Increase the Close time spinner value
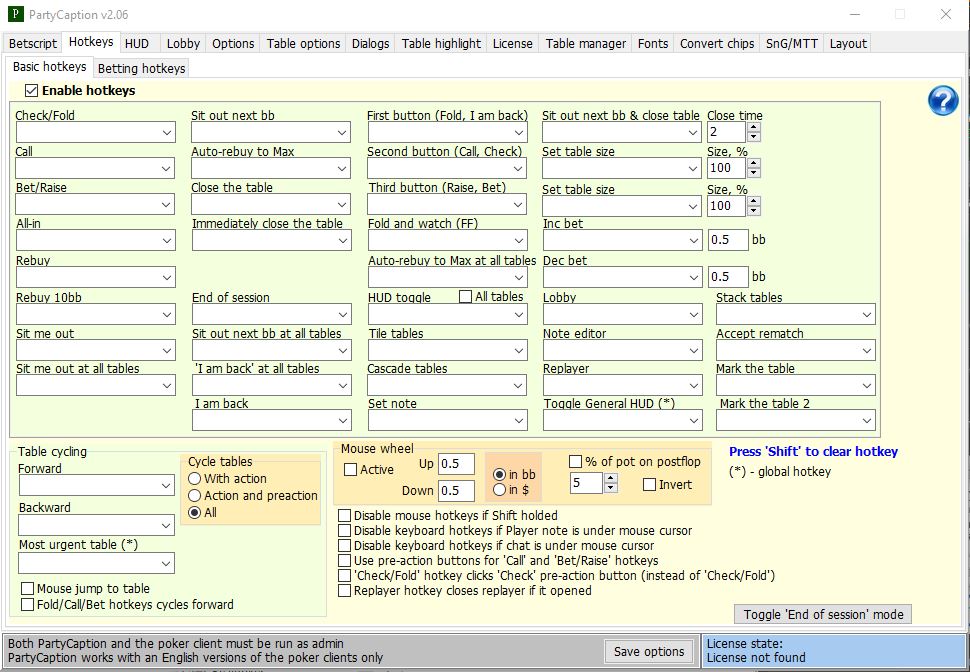 (x=753, y=127)
